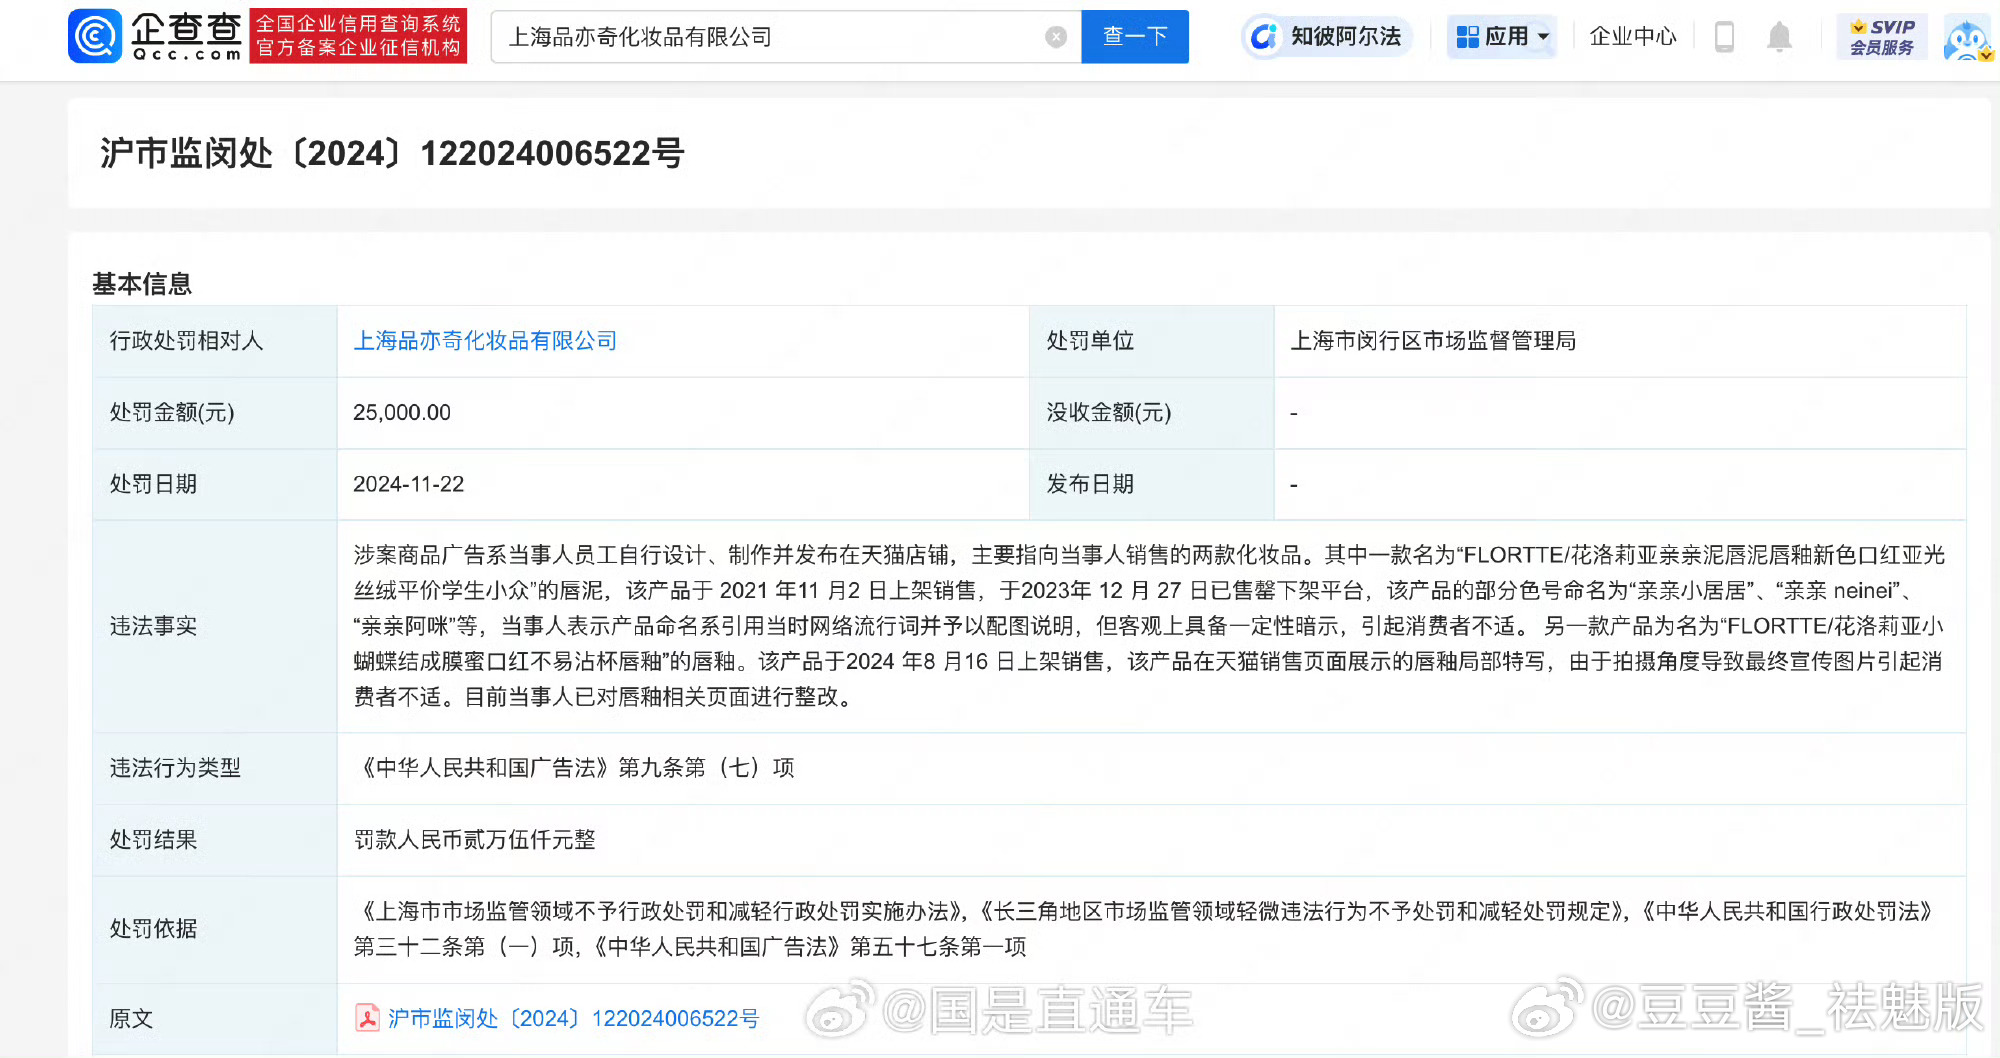The height and width of the screenshot is (1058, 2000).
Task: Select 《中华人民共和国广告法》第九条第（七）项 text
Action: 575,767
